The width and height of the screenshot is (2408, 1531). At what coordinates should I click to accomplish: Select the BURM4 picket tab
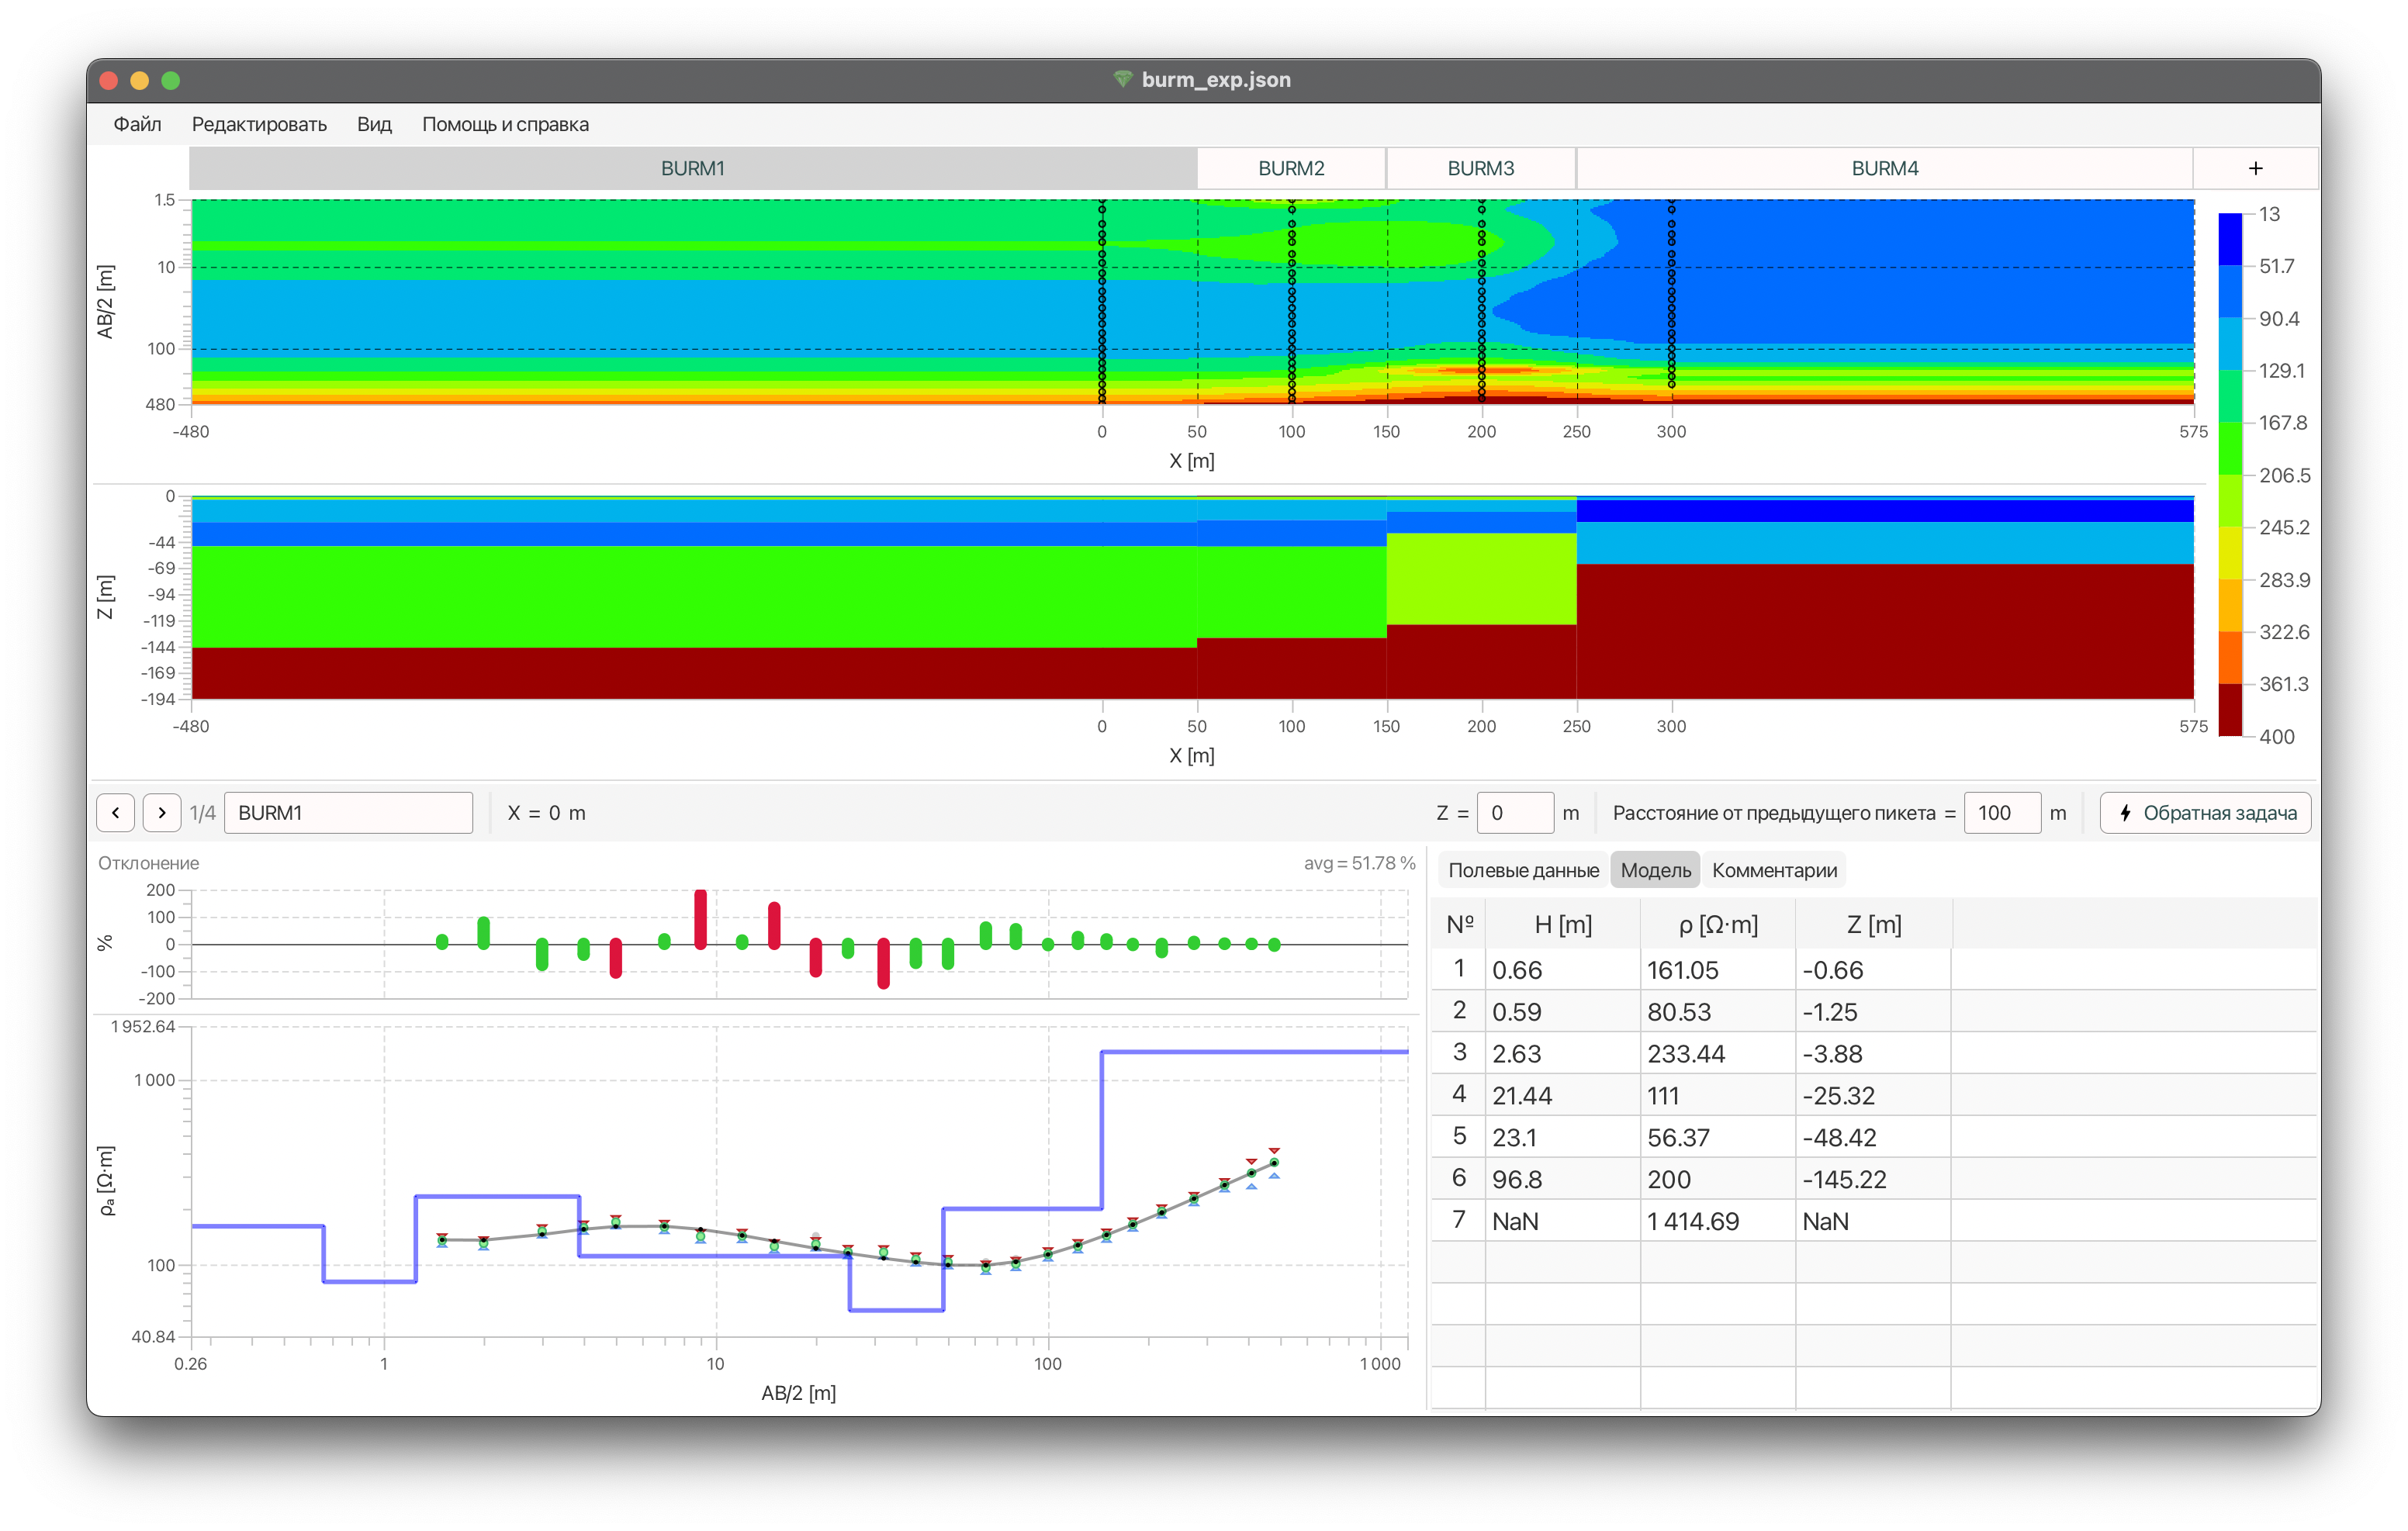point(1885,168)
